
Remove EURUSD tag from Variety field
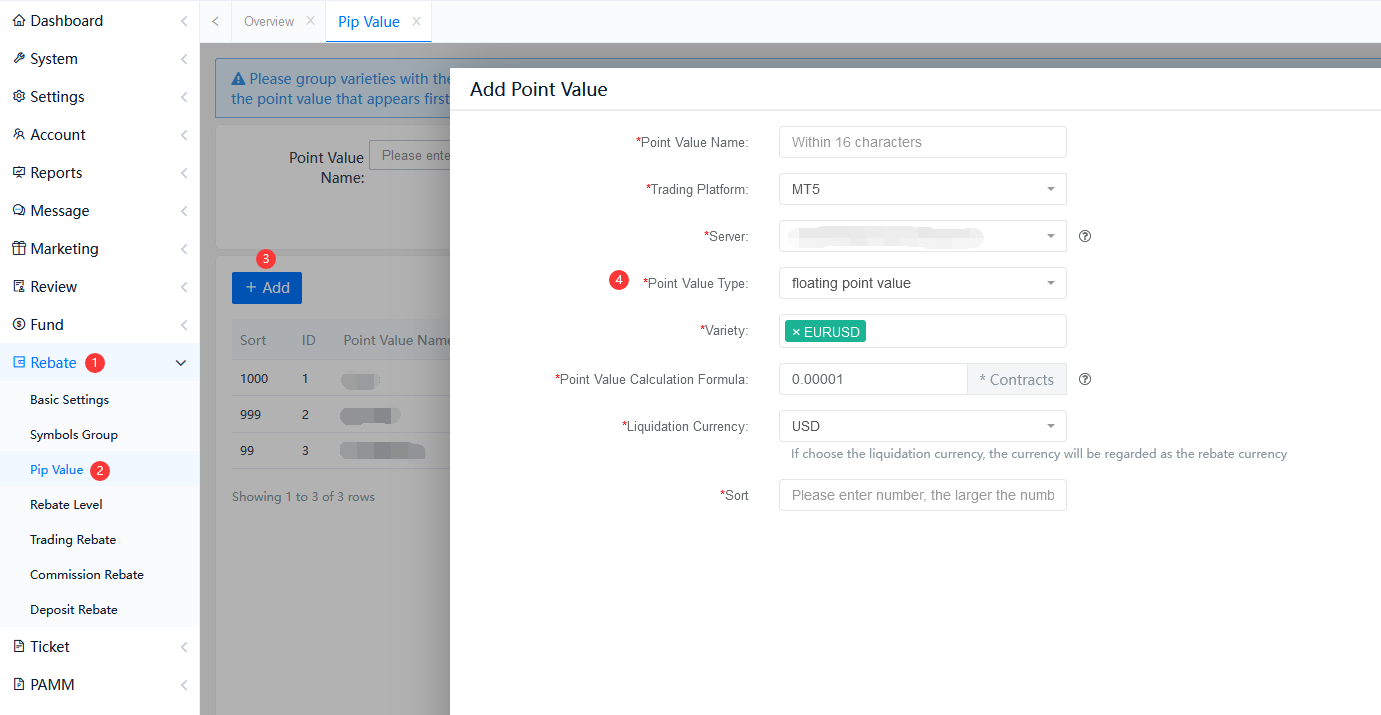[x=796, y=332]
